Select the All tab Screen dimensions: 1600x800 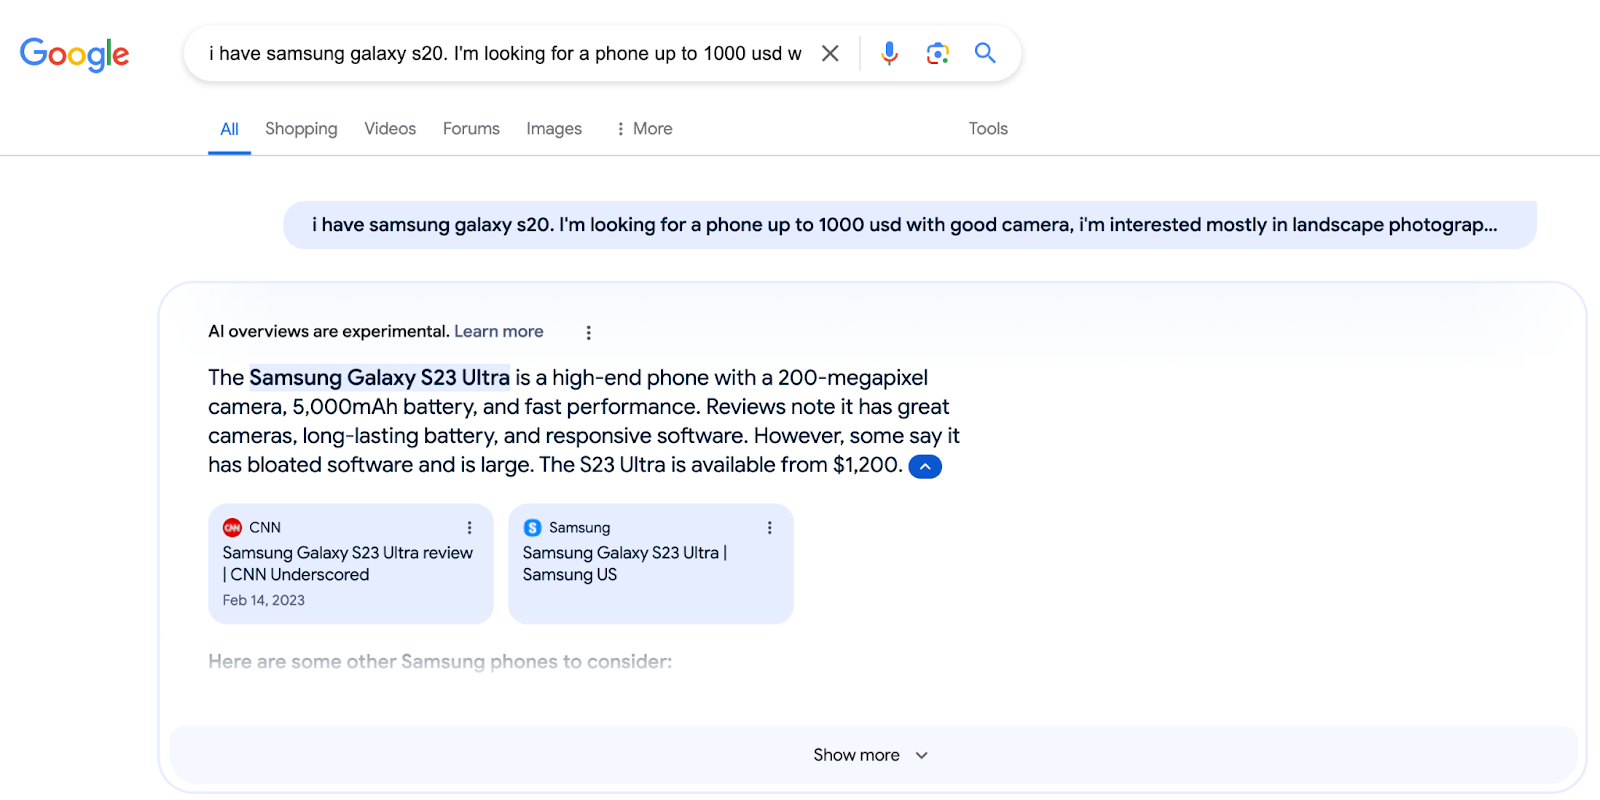229,129
